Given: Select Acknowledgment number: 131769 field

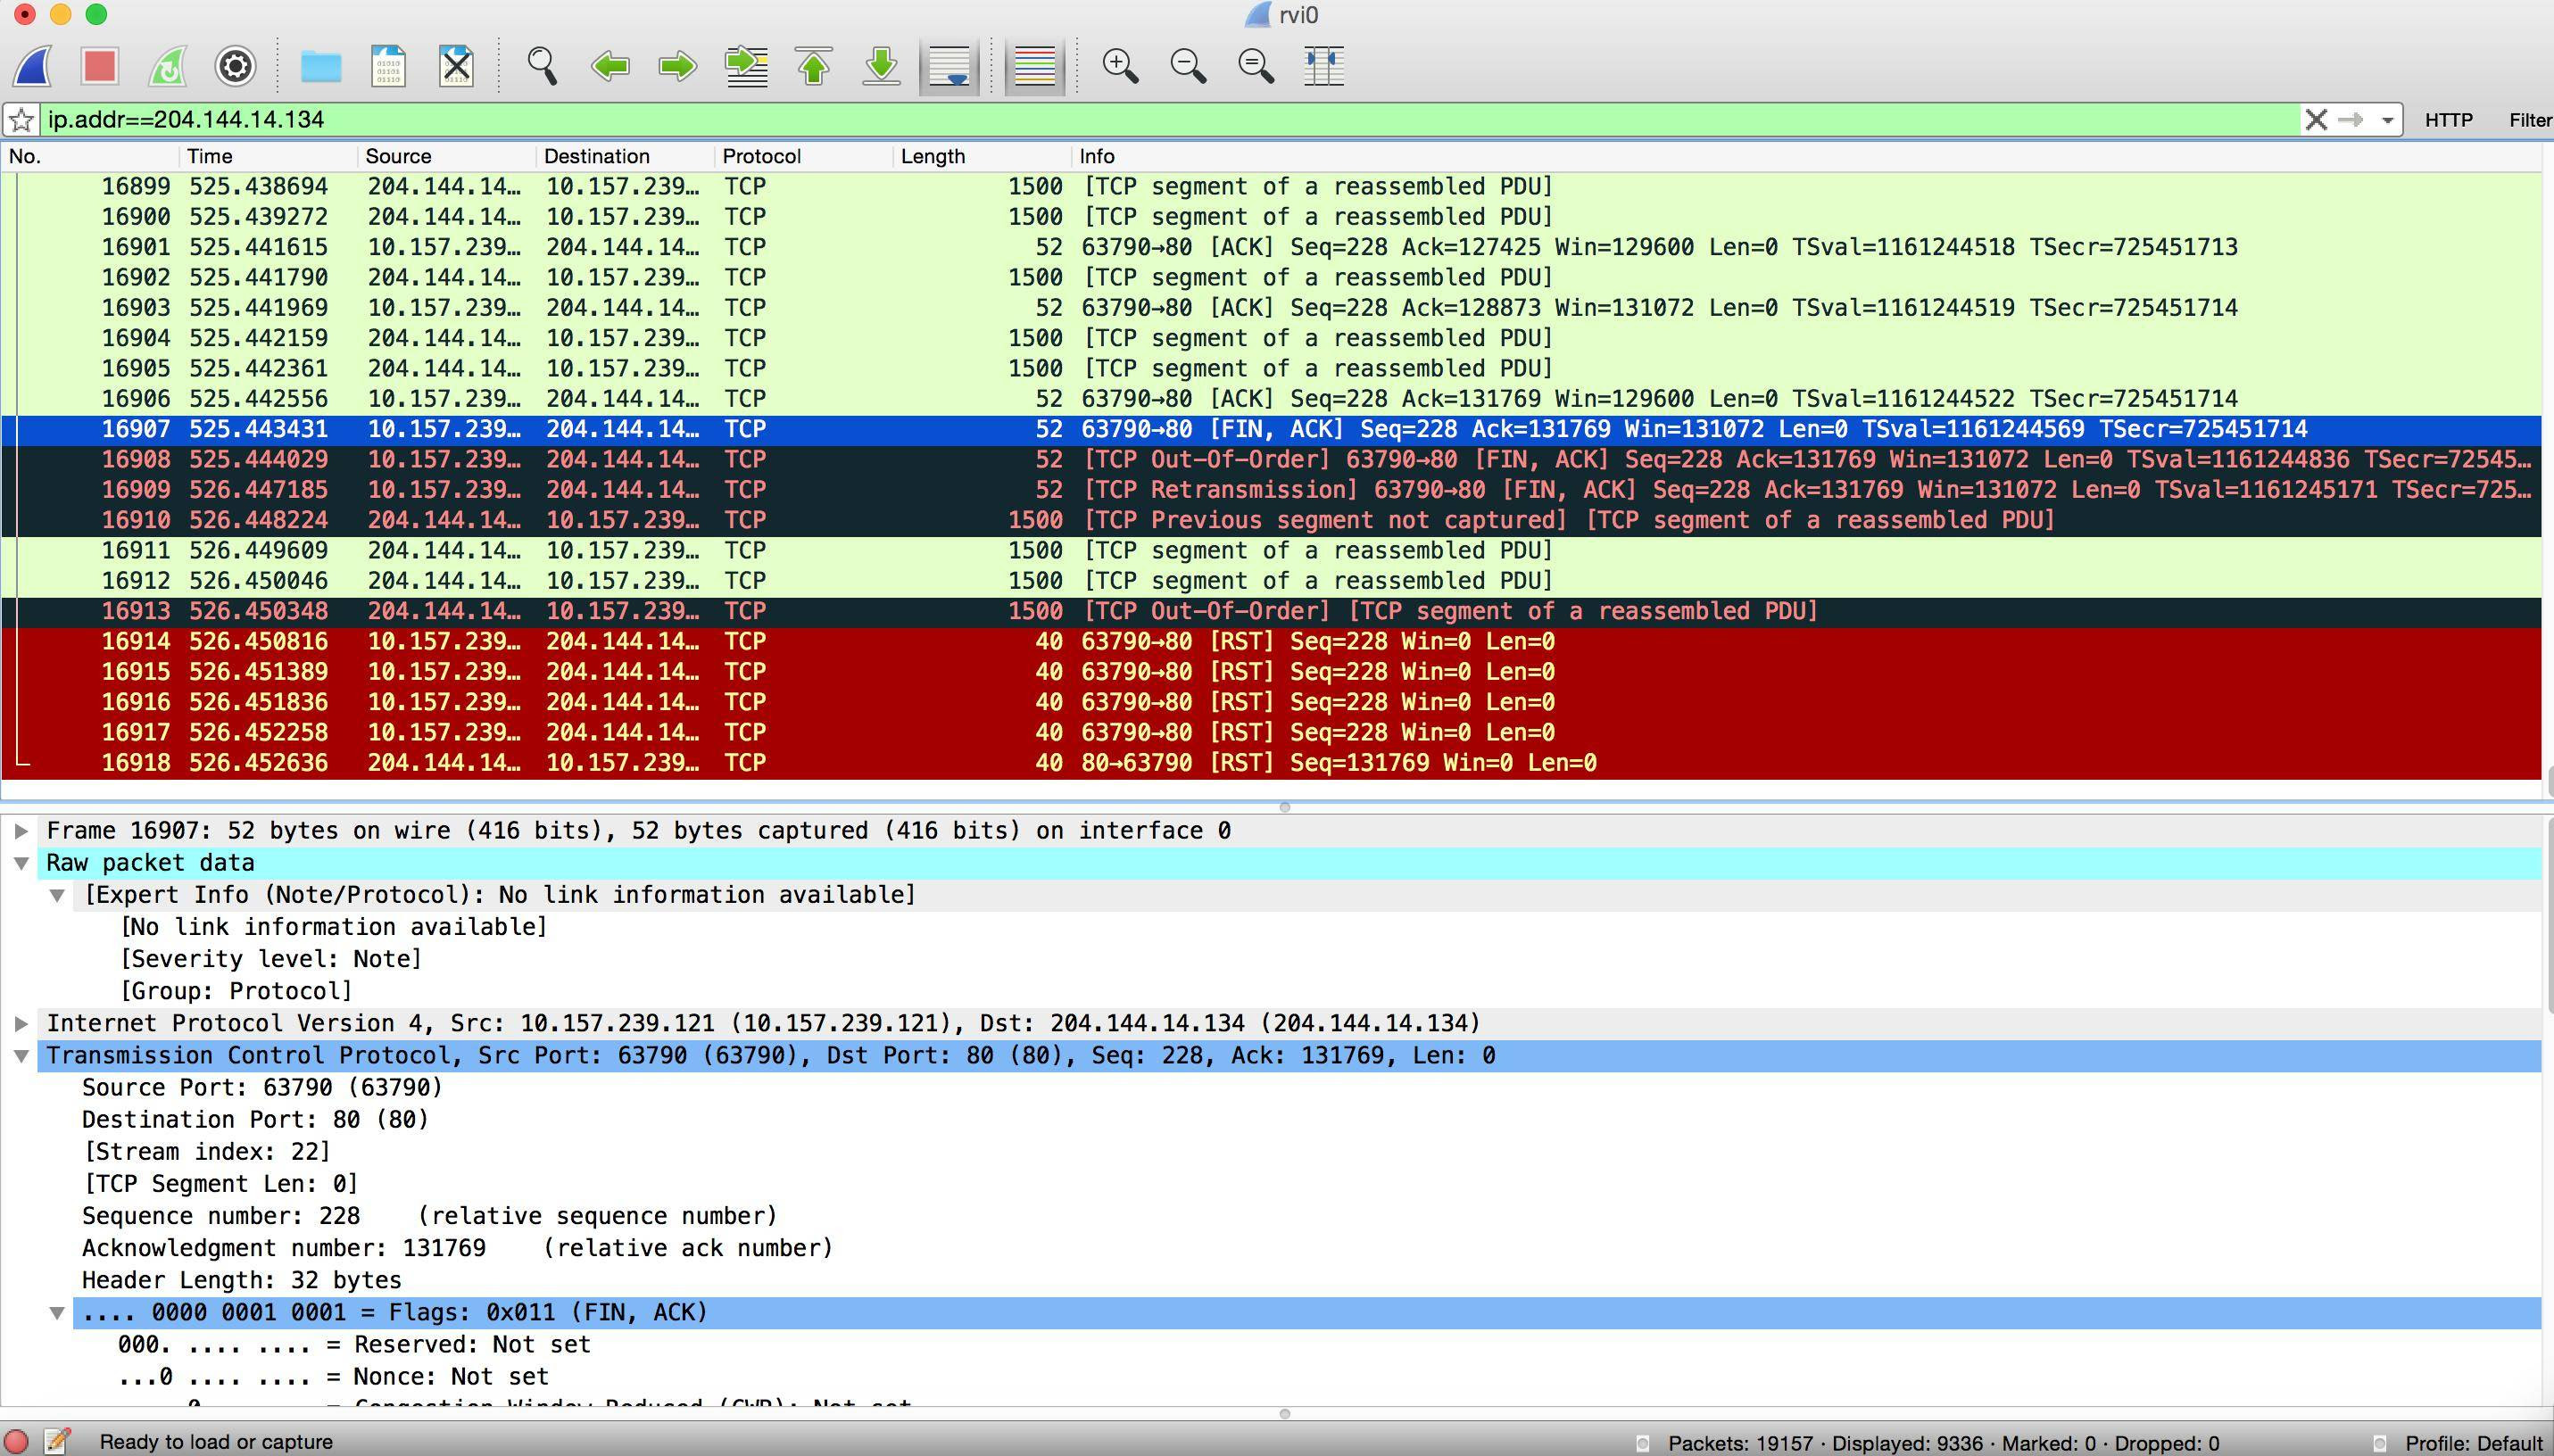Looking at the screenshot, I should (457, 1248).
